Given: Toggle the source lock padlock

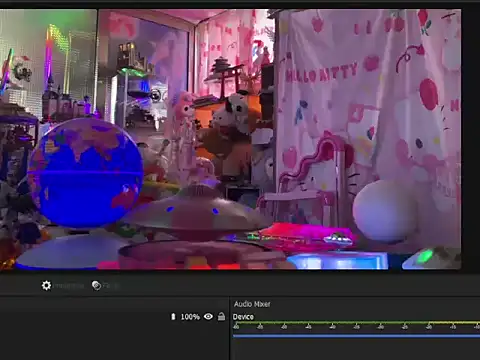Looking at the screenshot, I should tap(221, 316).
